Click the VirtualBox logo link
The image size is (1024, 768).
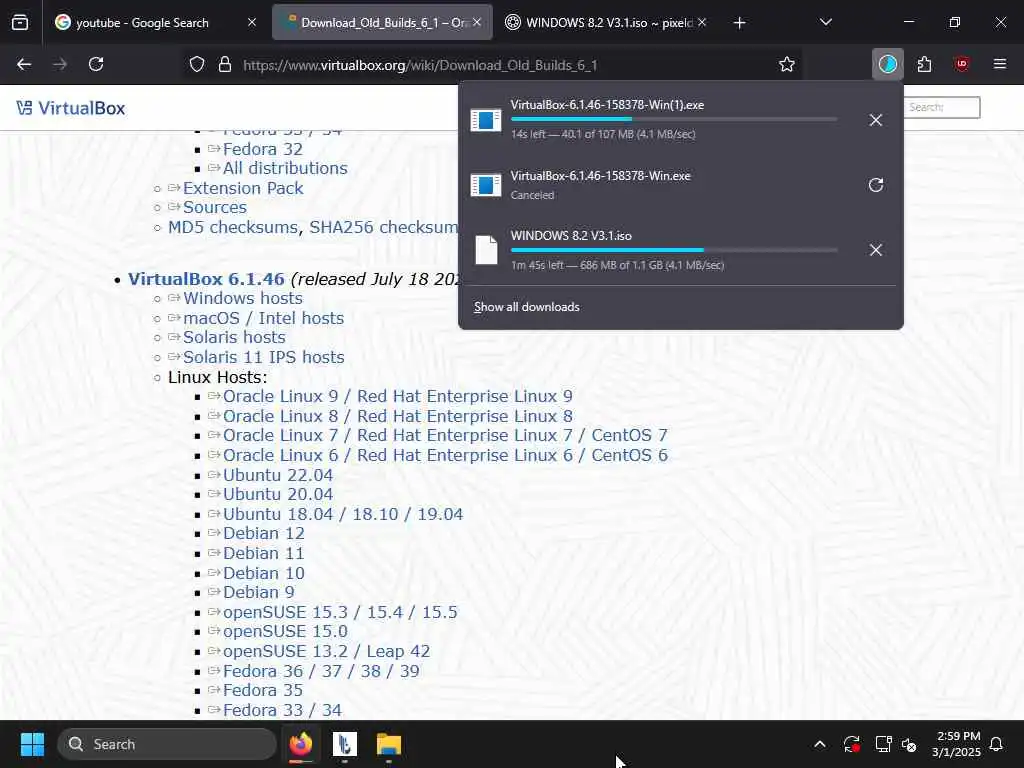(71, 108)
